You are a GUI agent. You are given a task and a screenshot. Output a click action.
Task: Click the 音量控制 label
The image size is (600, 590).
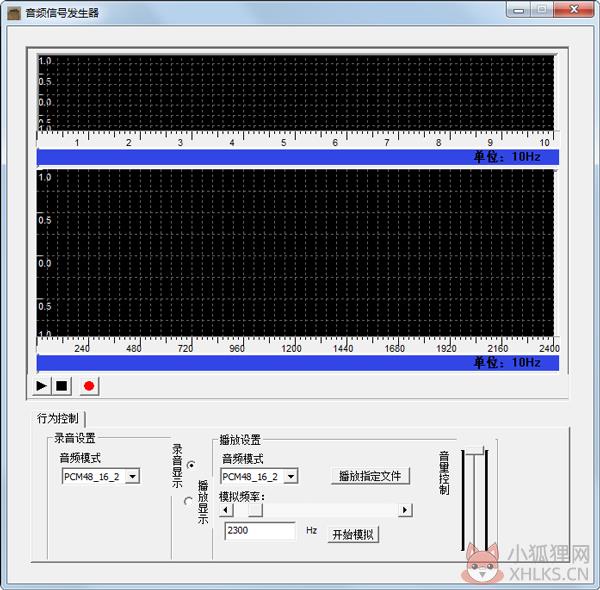[x=444, y=473]
